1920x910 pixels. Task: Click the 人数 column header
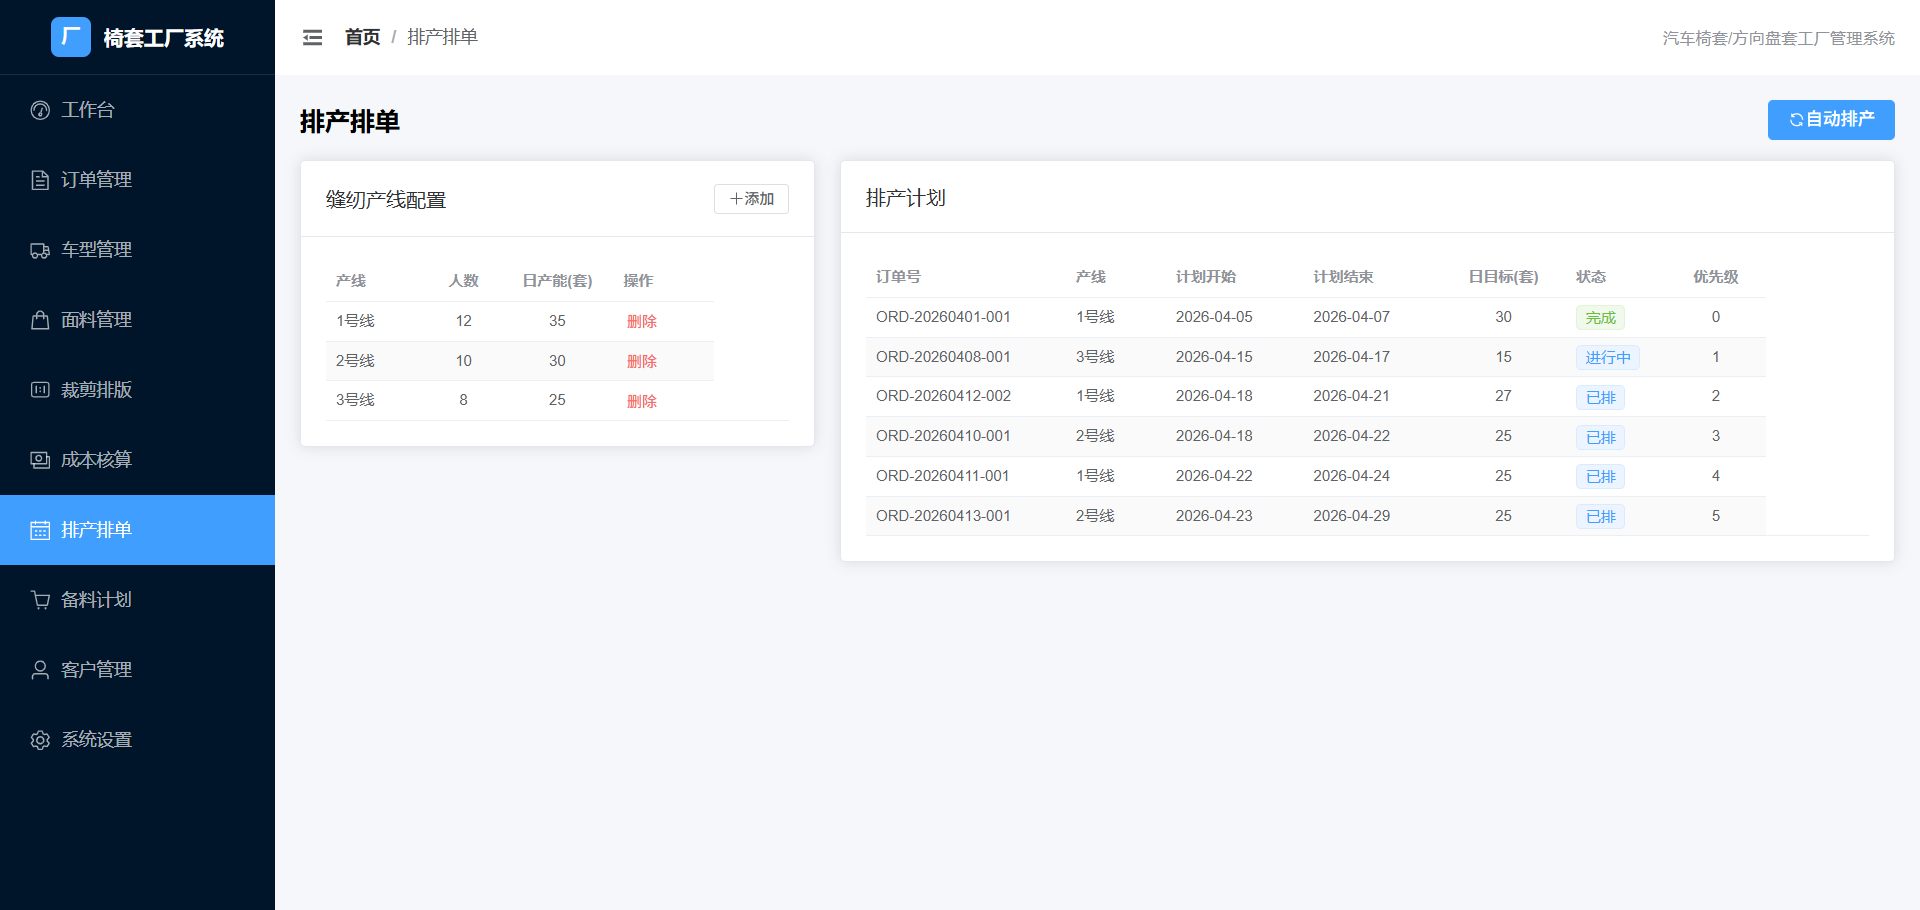pos(464,281)
